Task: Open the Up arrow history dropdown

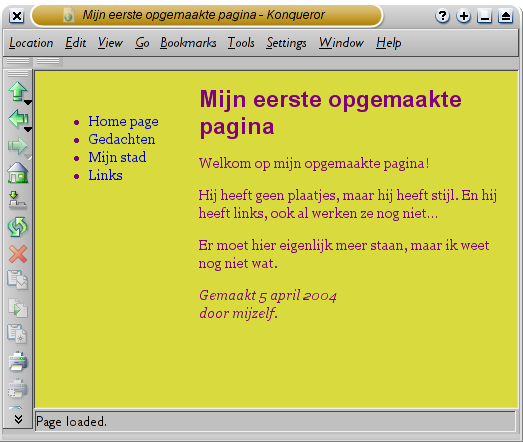Action: [28, 102]
